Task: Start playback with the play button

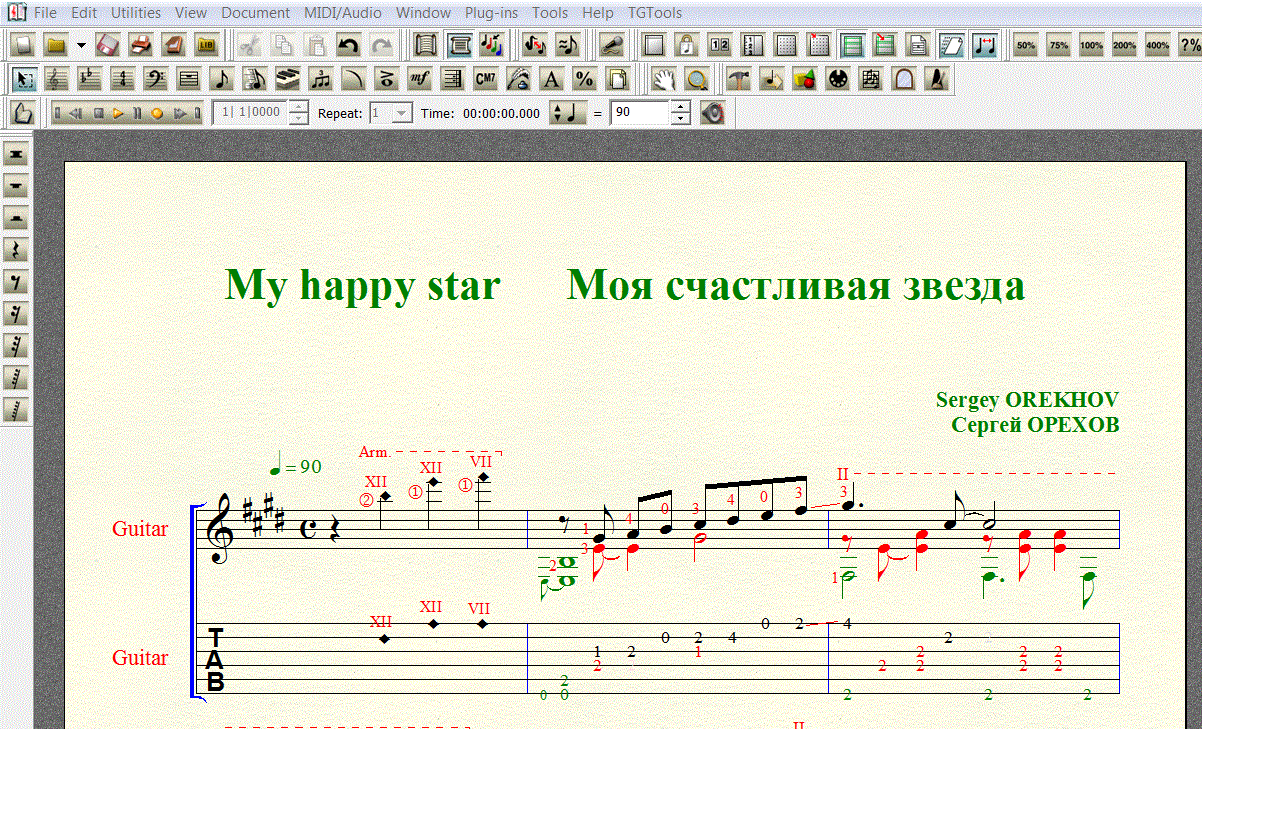Action: point(118,113)
